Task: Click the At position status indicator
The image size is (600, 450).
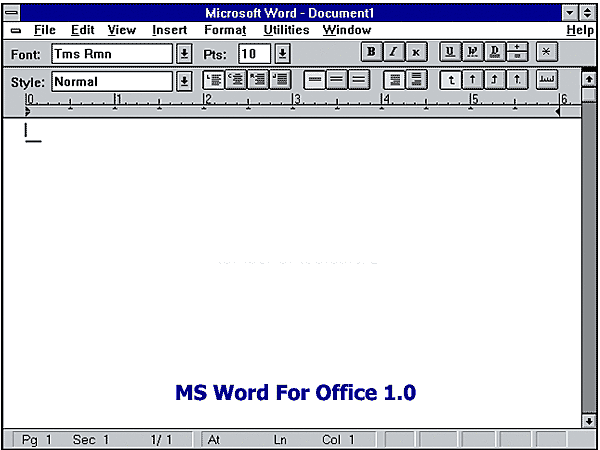Action: tap(214, 440)
